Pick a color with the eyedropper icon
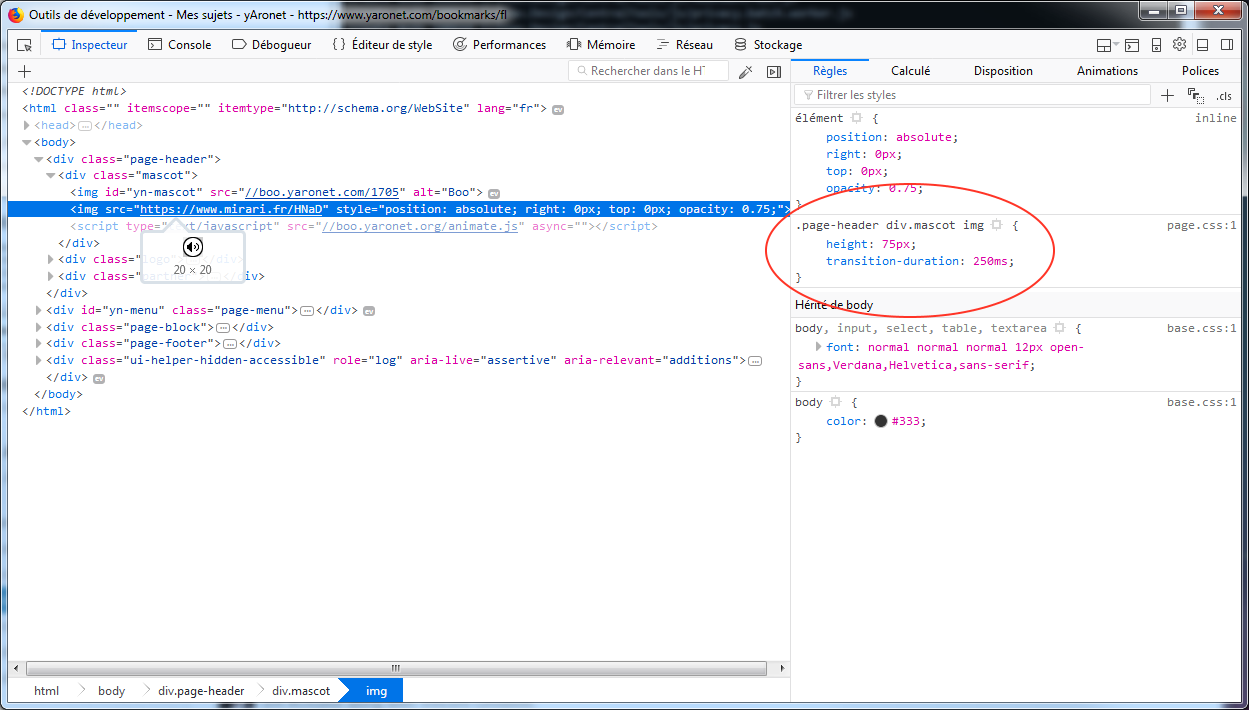This screenshot has height=710, width=1249. (745, 72)
